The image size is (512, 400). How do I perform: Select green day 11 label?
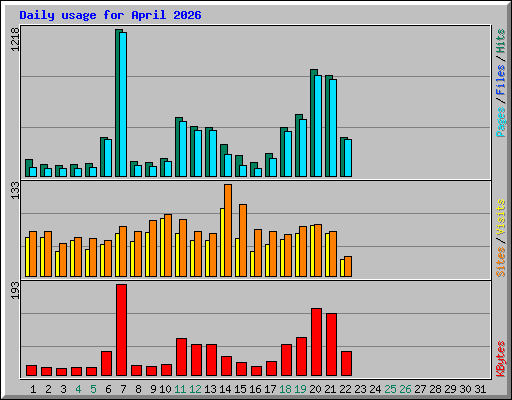pyautogui.click(x=180, y=389)
